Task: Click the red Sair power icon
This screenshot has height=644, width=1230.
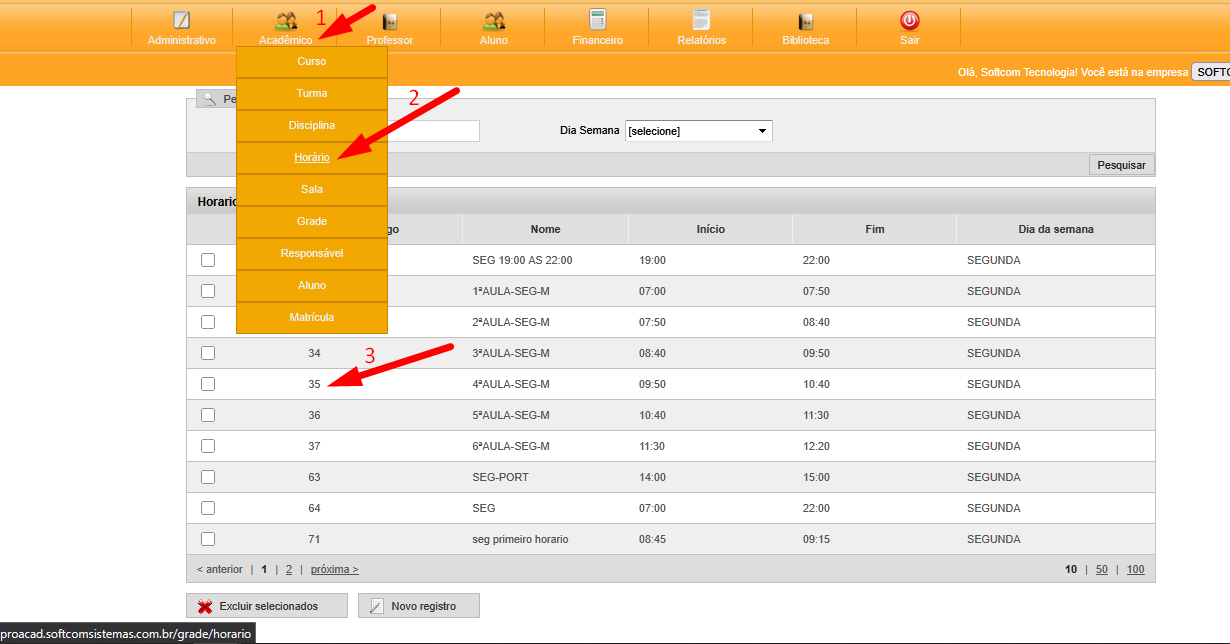Action: coord(909,21)
